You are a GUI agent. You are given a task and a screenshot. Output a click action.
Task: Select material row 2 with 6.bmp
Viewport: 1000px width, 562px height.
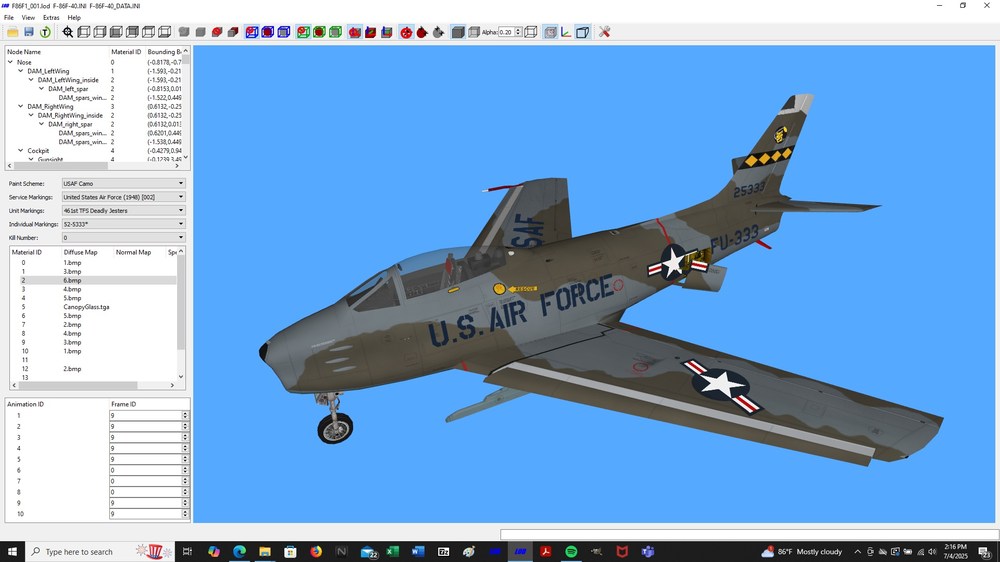click(94, 280)
